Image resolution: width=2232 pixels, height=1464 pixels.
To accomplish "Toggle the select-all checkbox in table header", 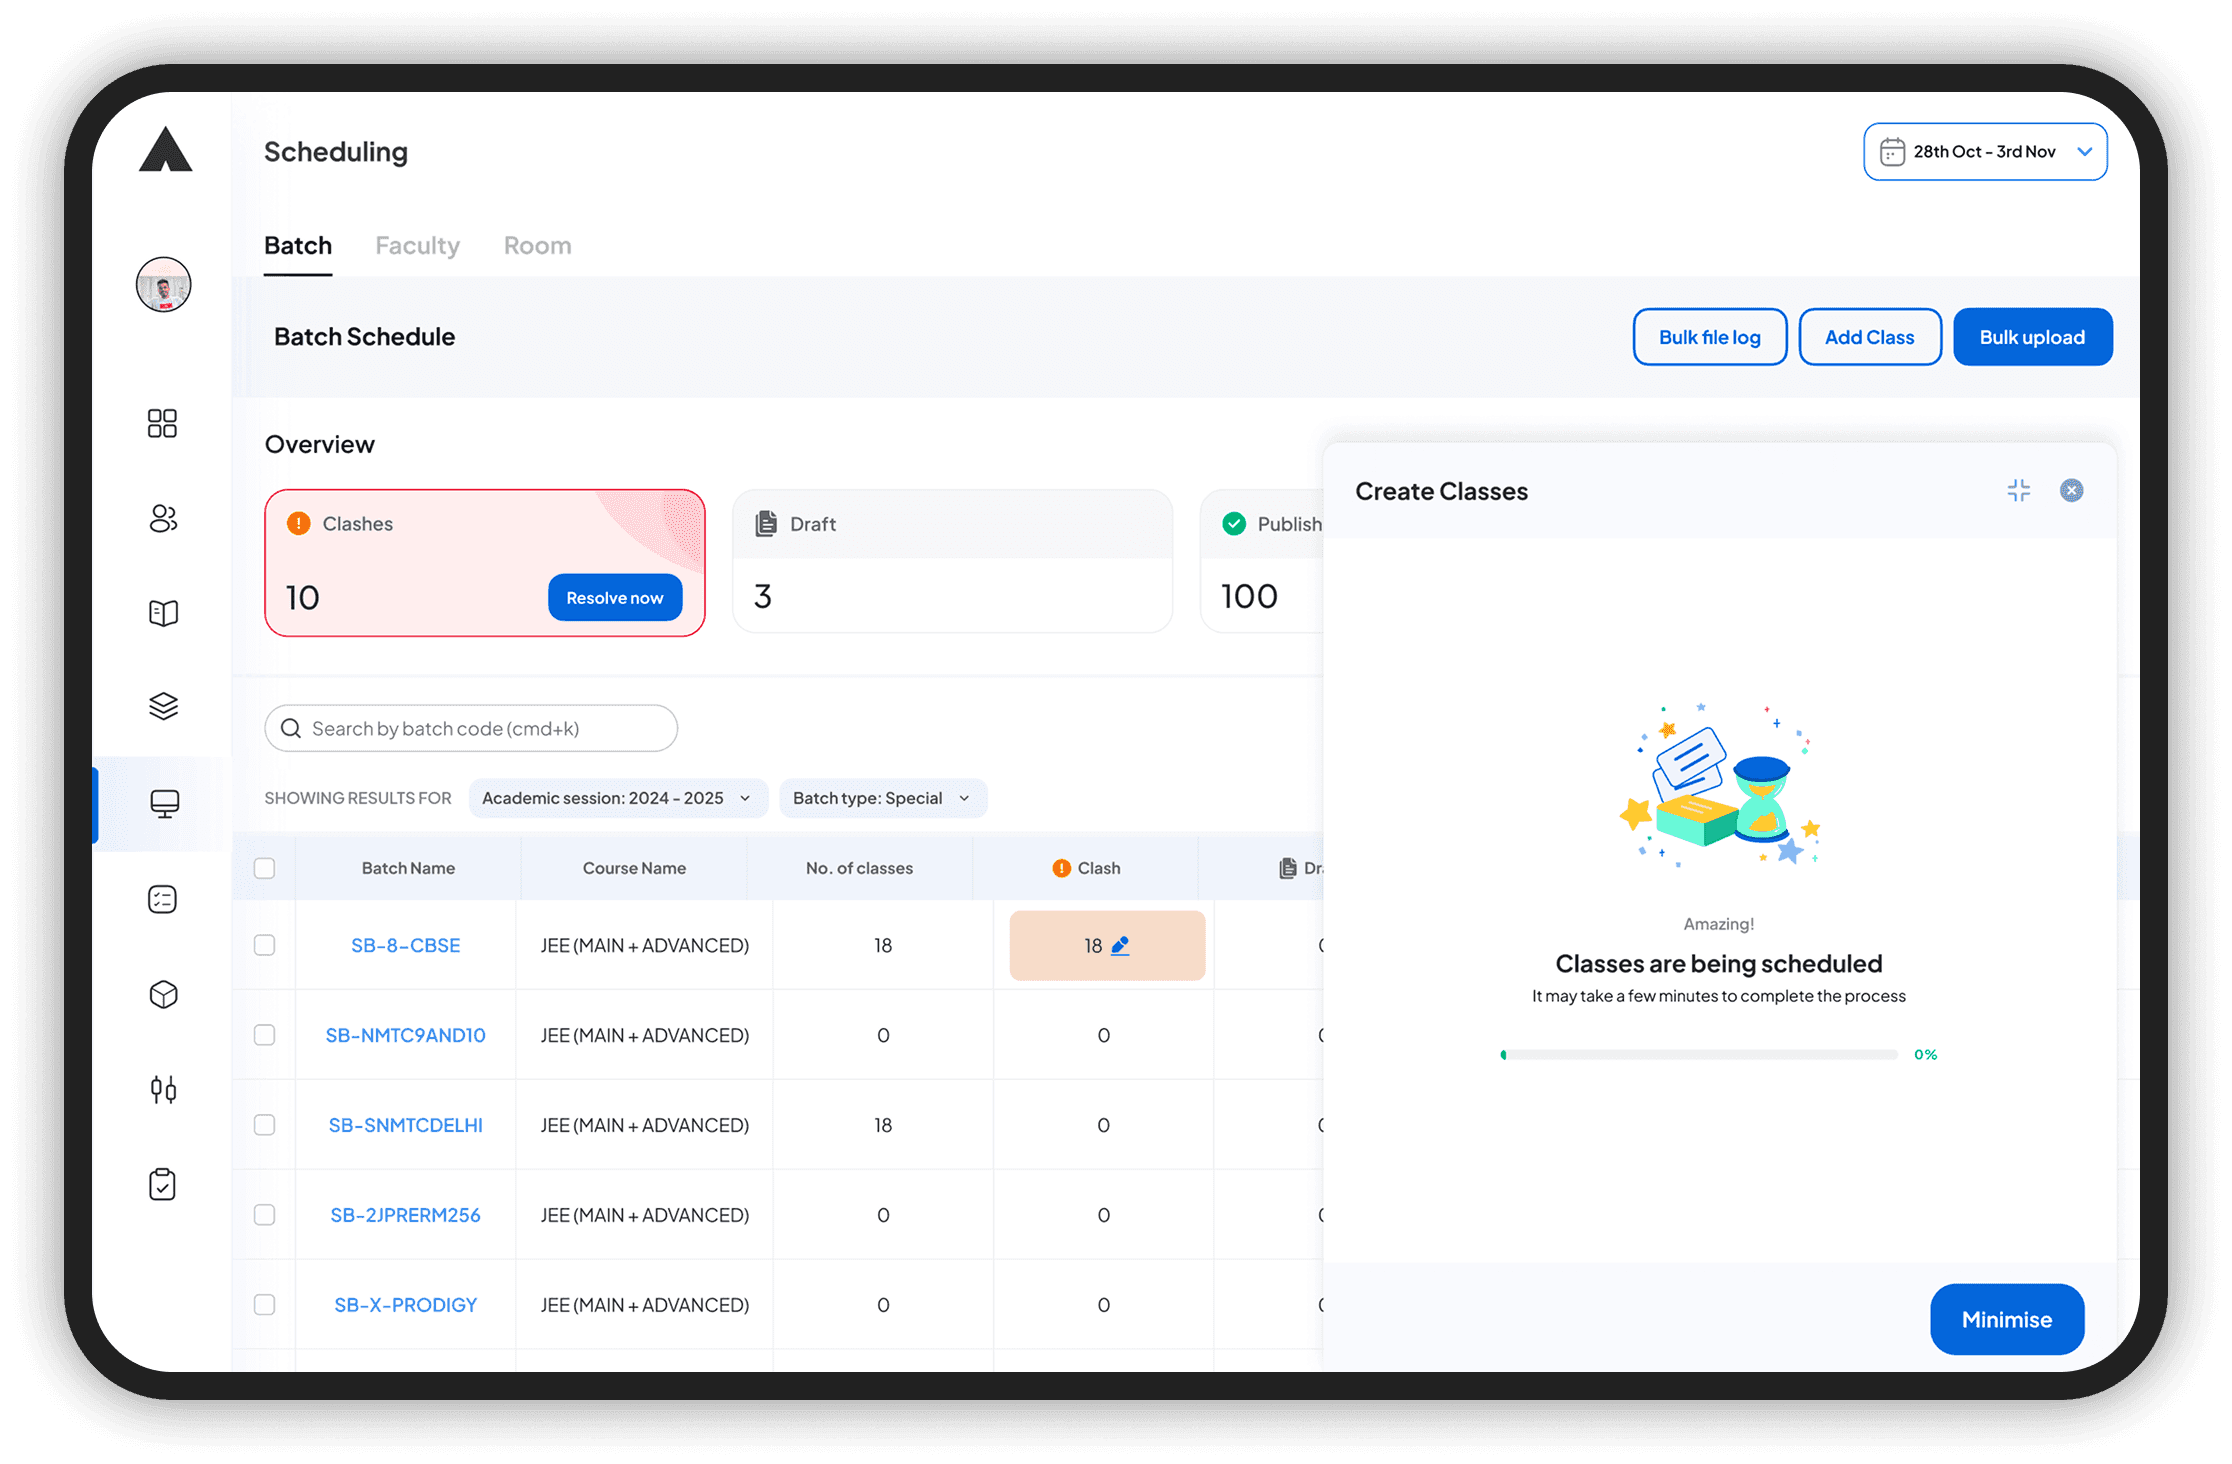I will [x=264, y=868].
